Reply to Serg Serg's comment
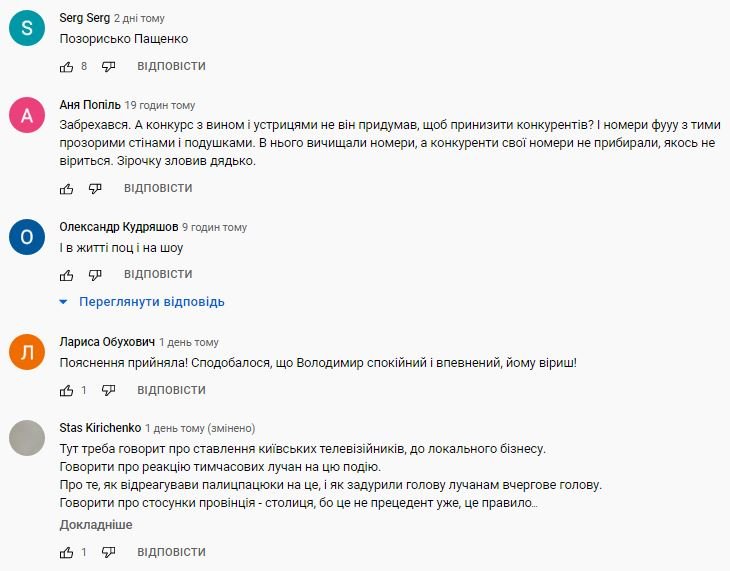The width and height of the screenshot is (730, 571). tap(171, 66)
